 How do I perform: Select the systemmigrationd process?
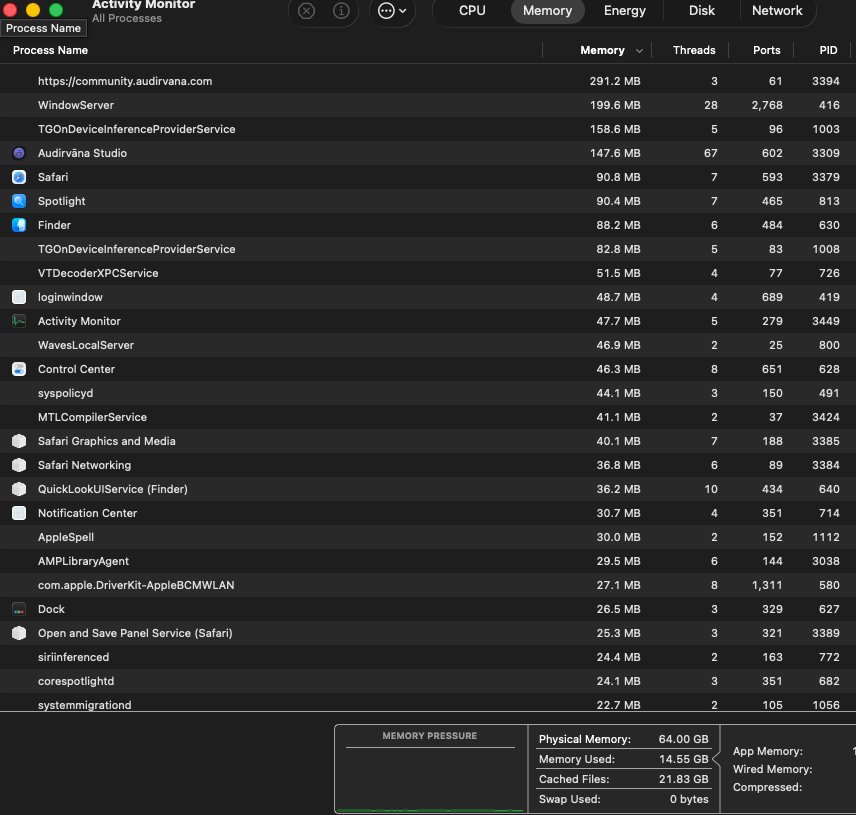(x=428, y=703)
